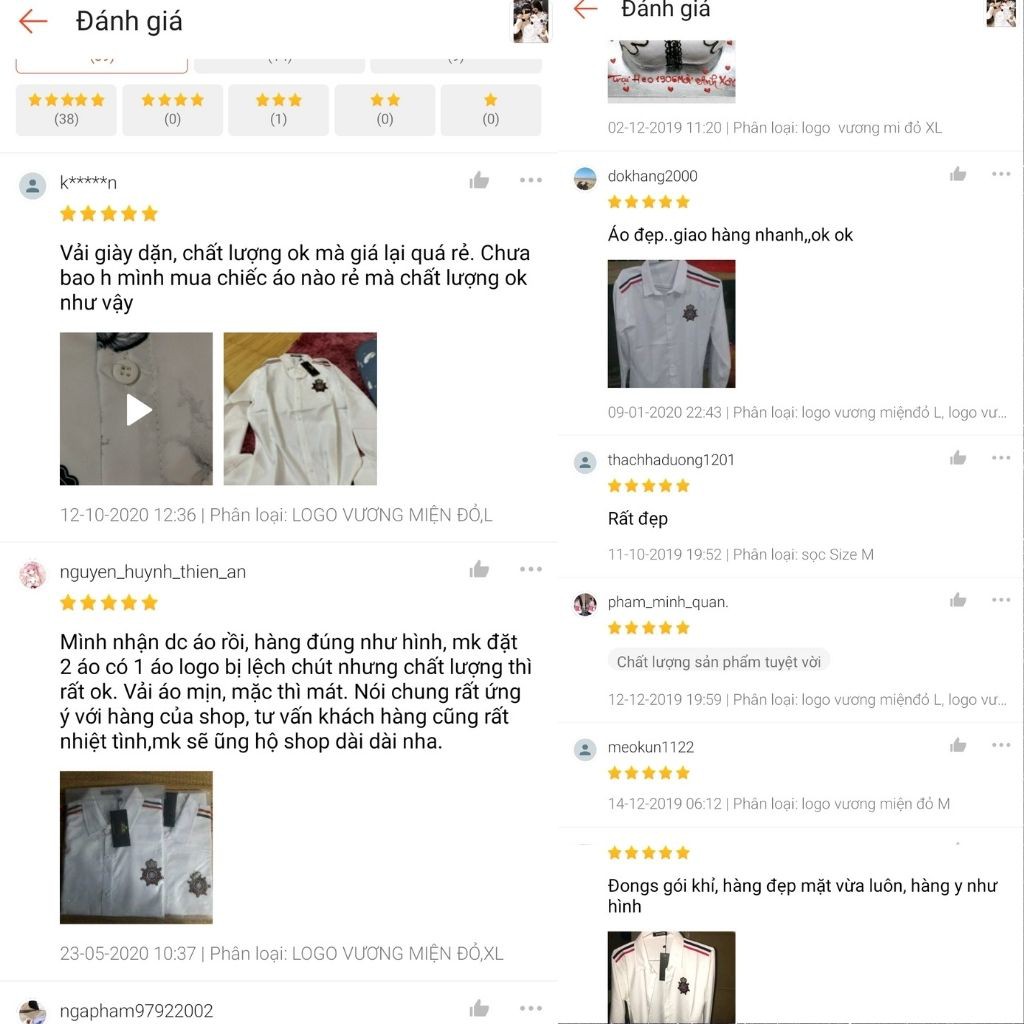
Task: Go back using left panel's arrow
Action: (33, 22)
